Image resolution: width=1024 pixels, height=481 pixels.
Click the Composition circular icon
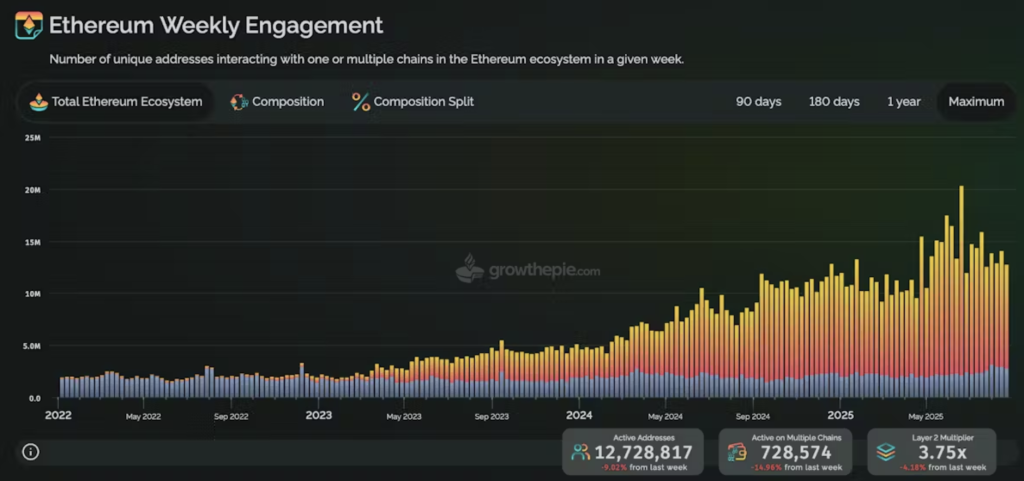click(239, 101)
